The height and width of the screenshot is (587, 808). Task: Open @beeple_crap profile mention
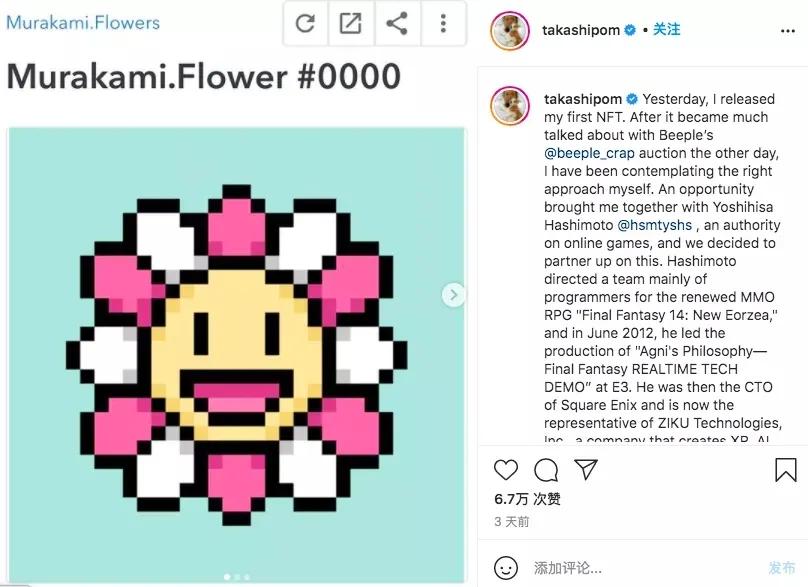(596, 153)
